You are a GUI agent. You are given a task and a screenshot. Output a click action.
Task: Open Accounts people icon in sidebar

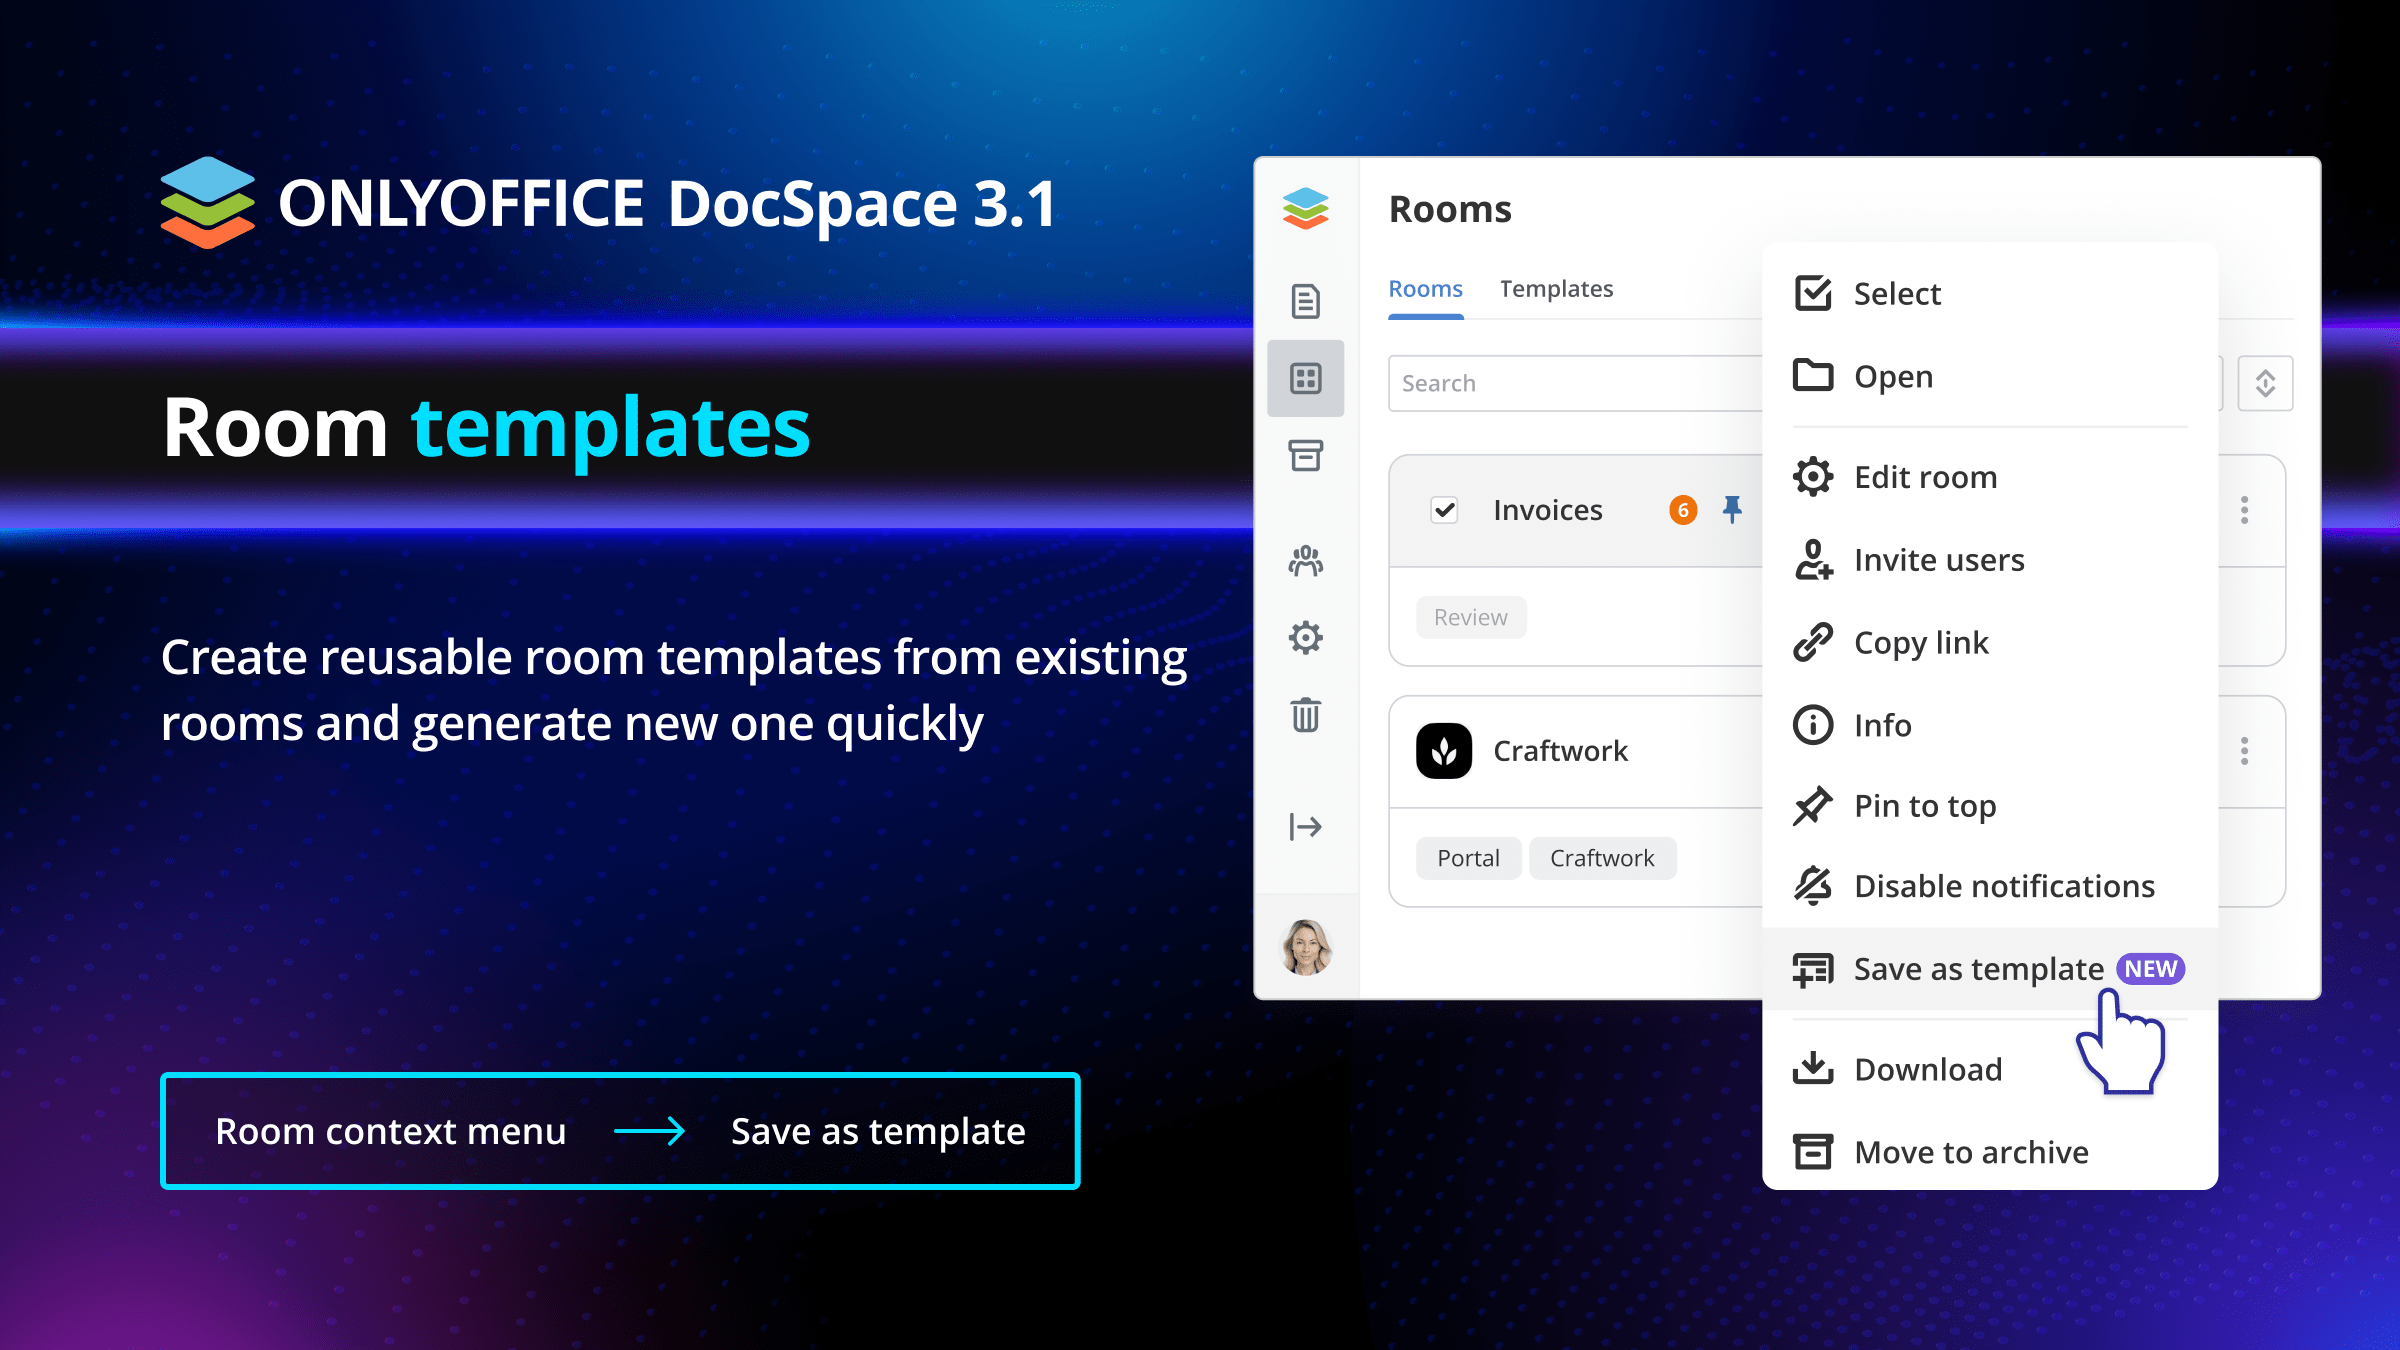pos(1305,561)
